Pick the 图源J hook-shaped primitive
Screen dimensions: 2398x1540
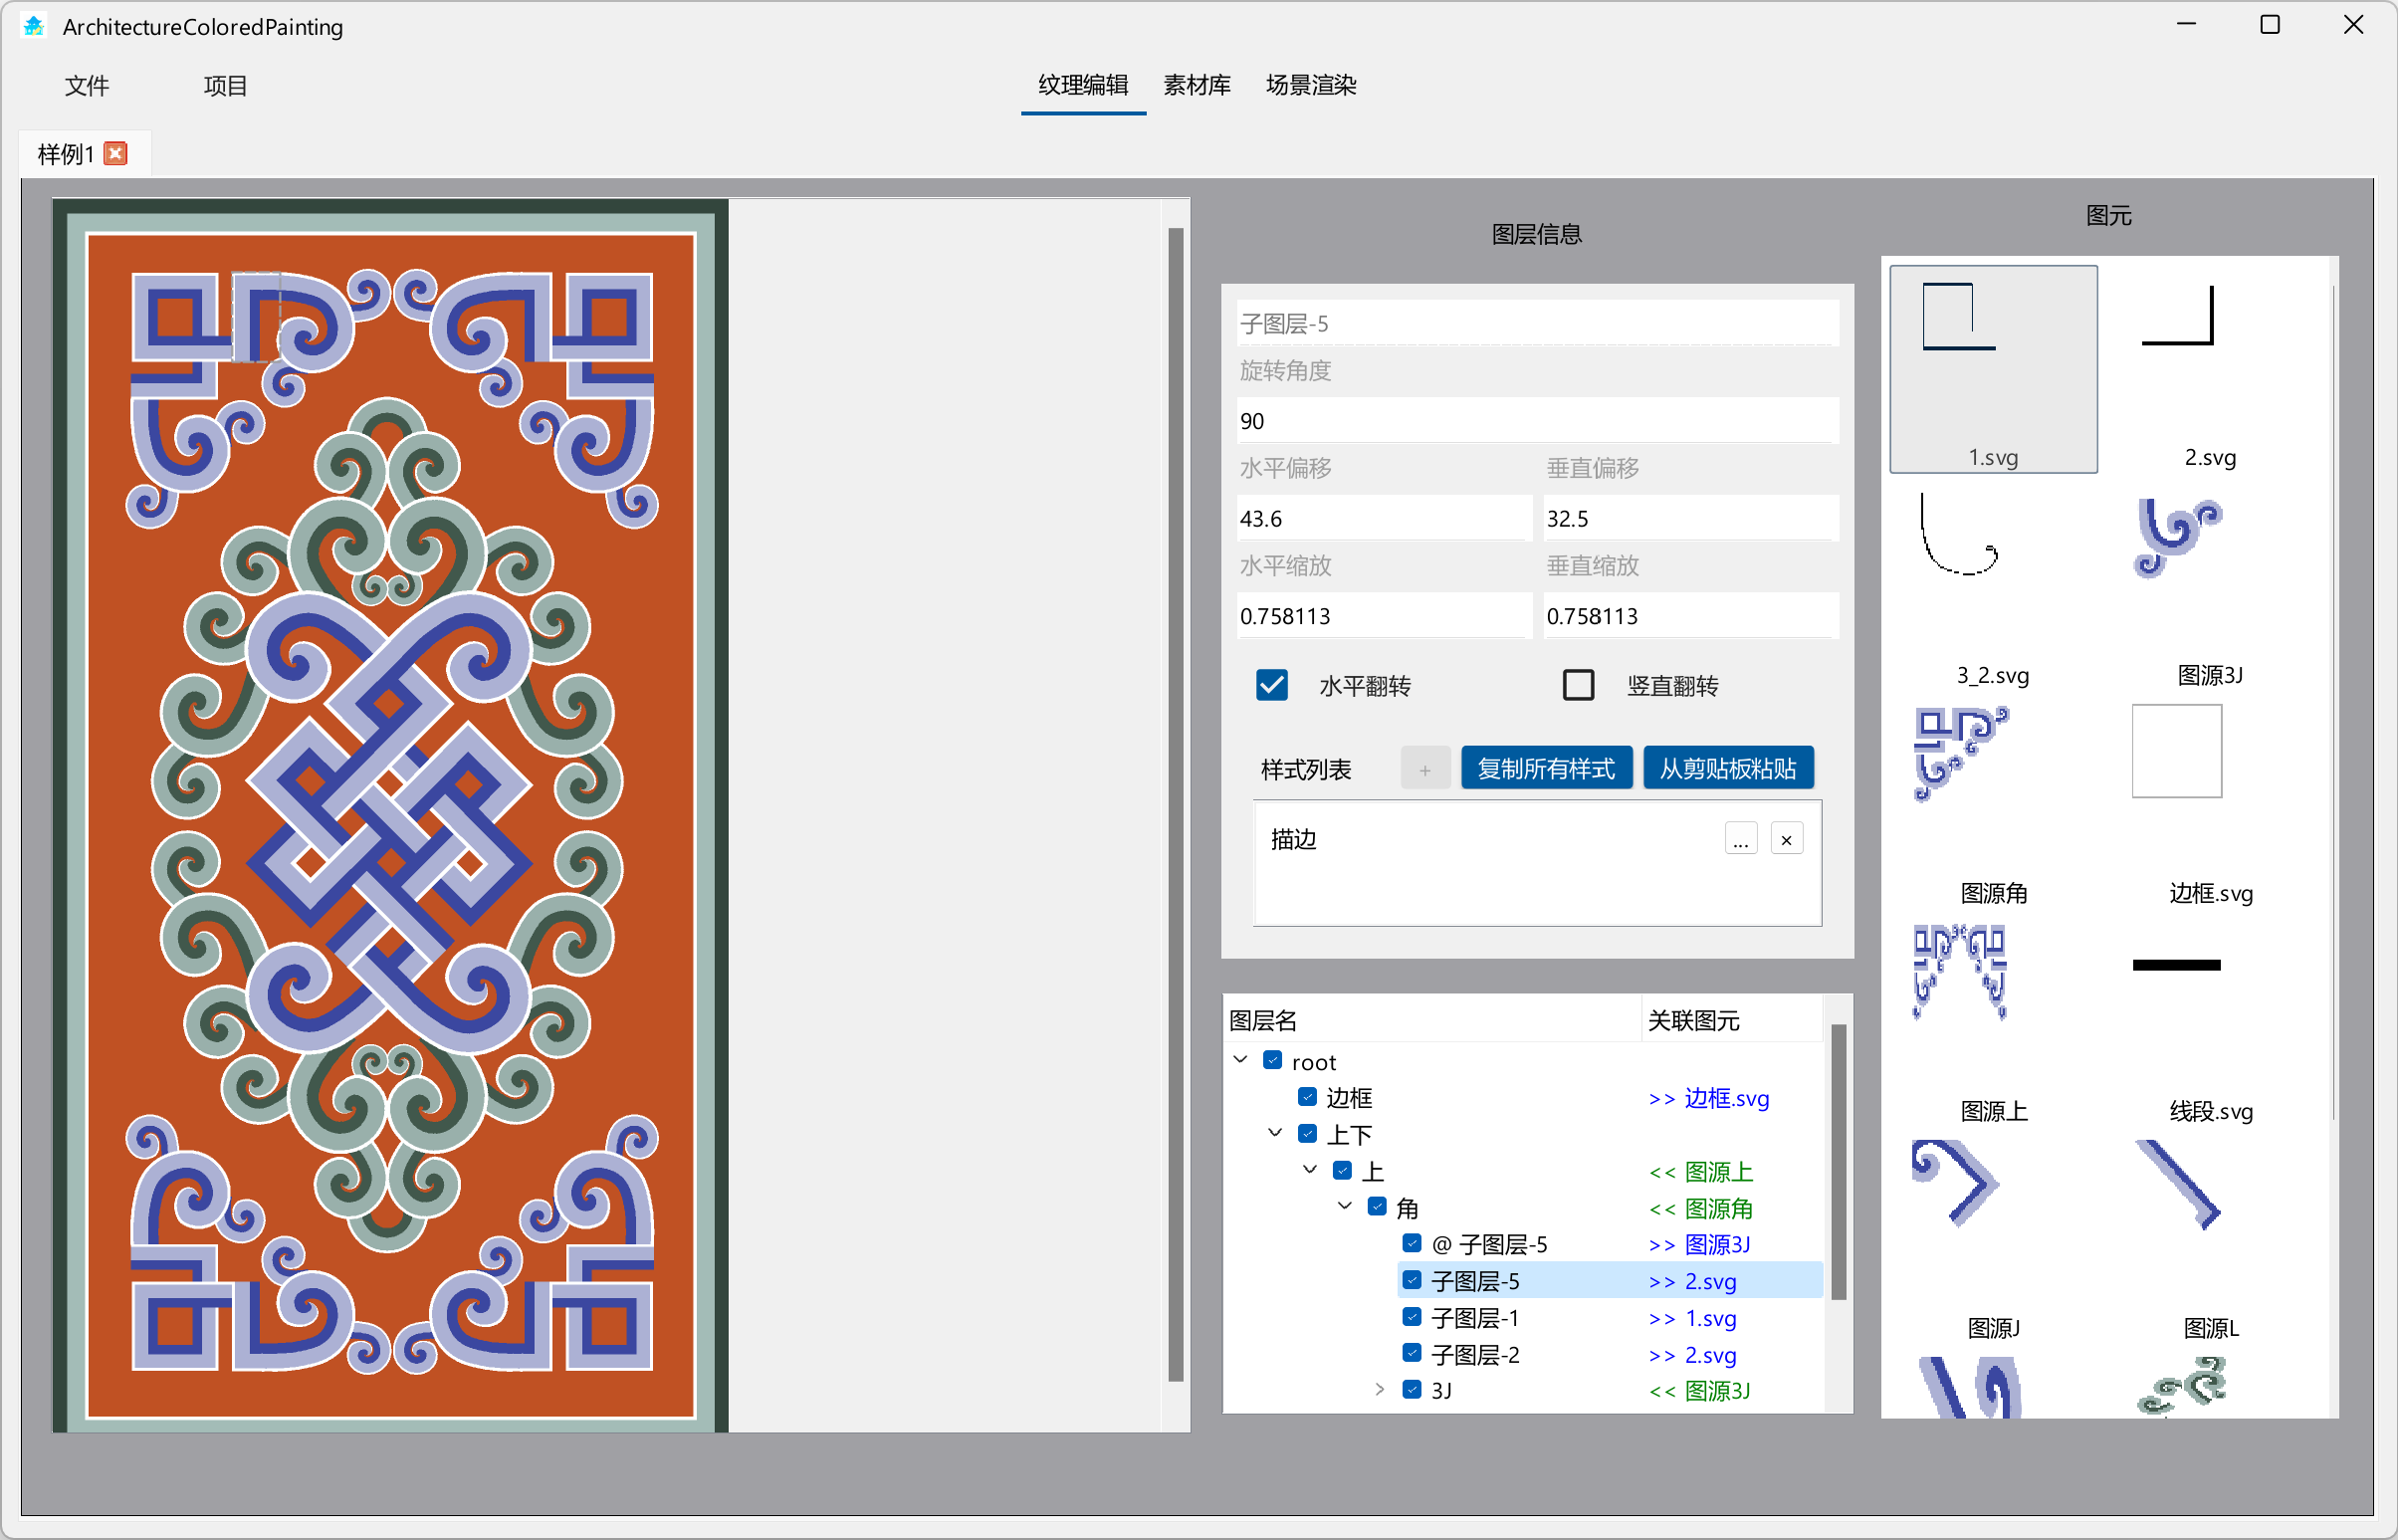(x=1993, y=1240)
